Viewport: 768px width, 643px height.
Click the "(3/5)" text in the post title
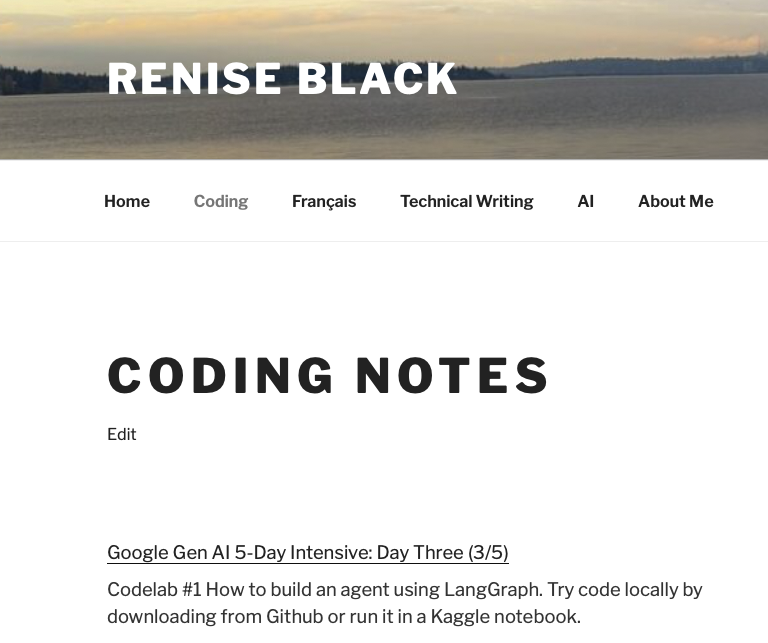tap(488, 552)
